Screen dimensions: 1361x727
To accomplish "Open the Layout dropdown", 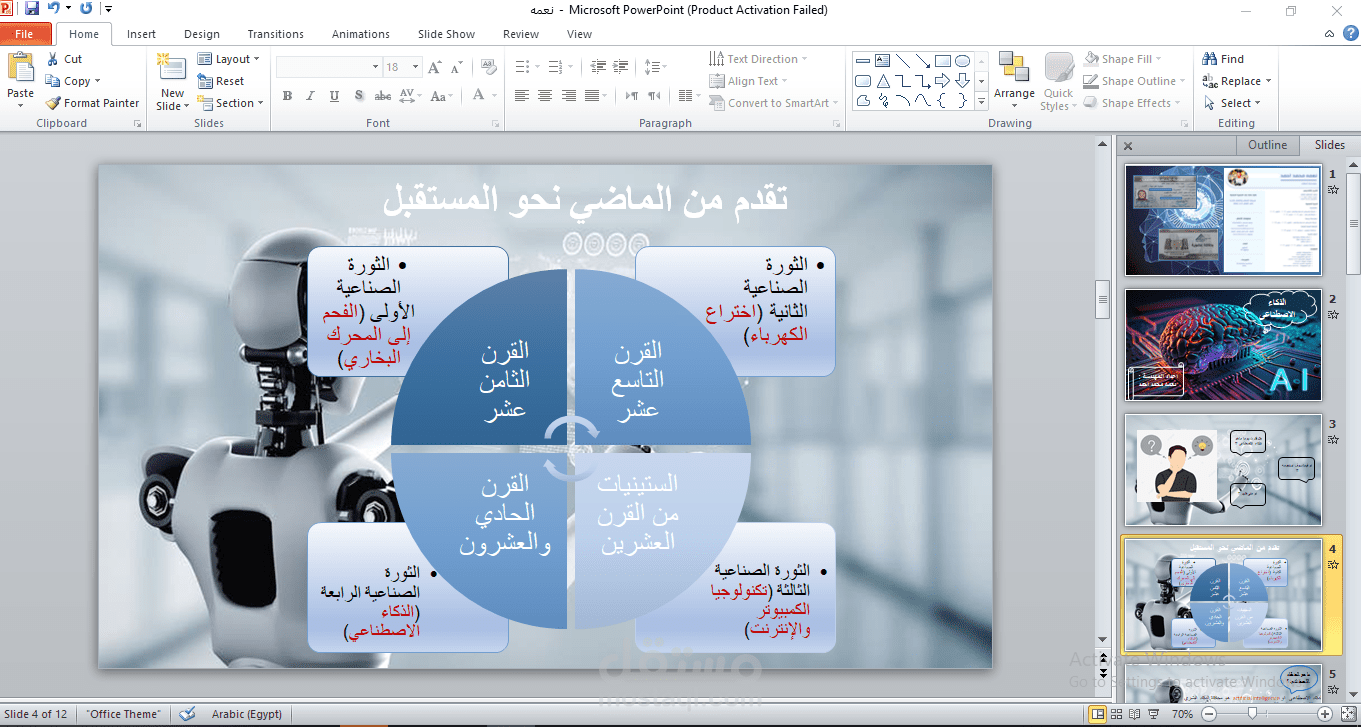I will 229,59.
